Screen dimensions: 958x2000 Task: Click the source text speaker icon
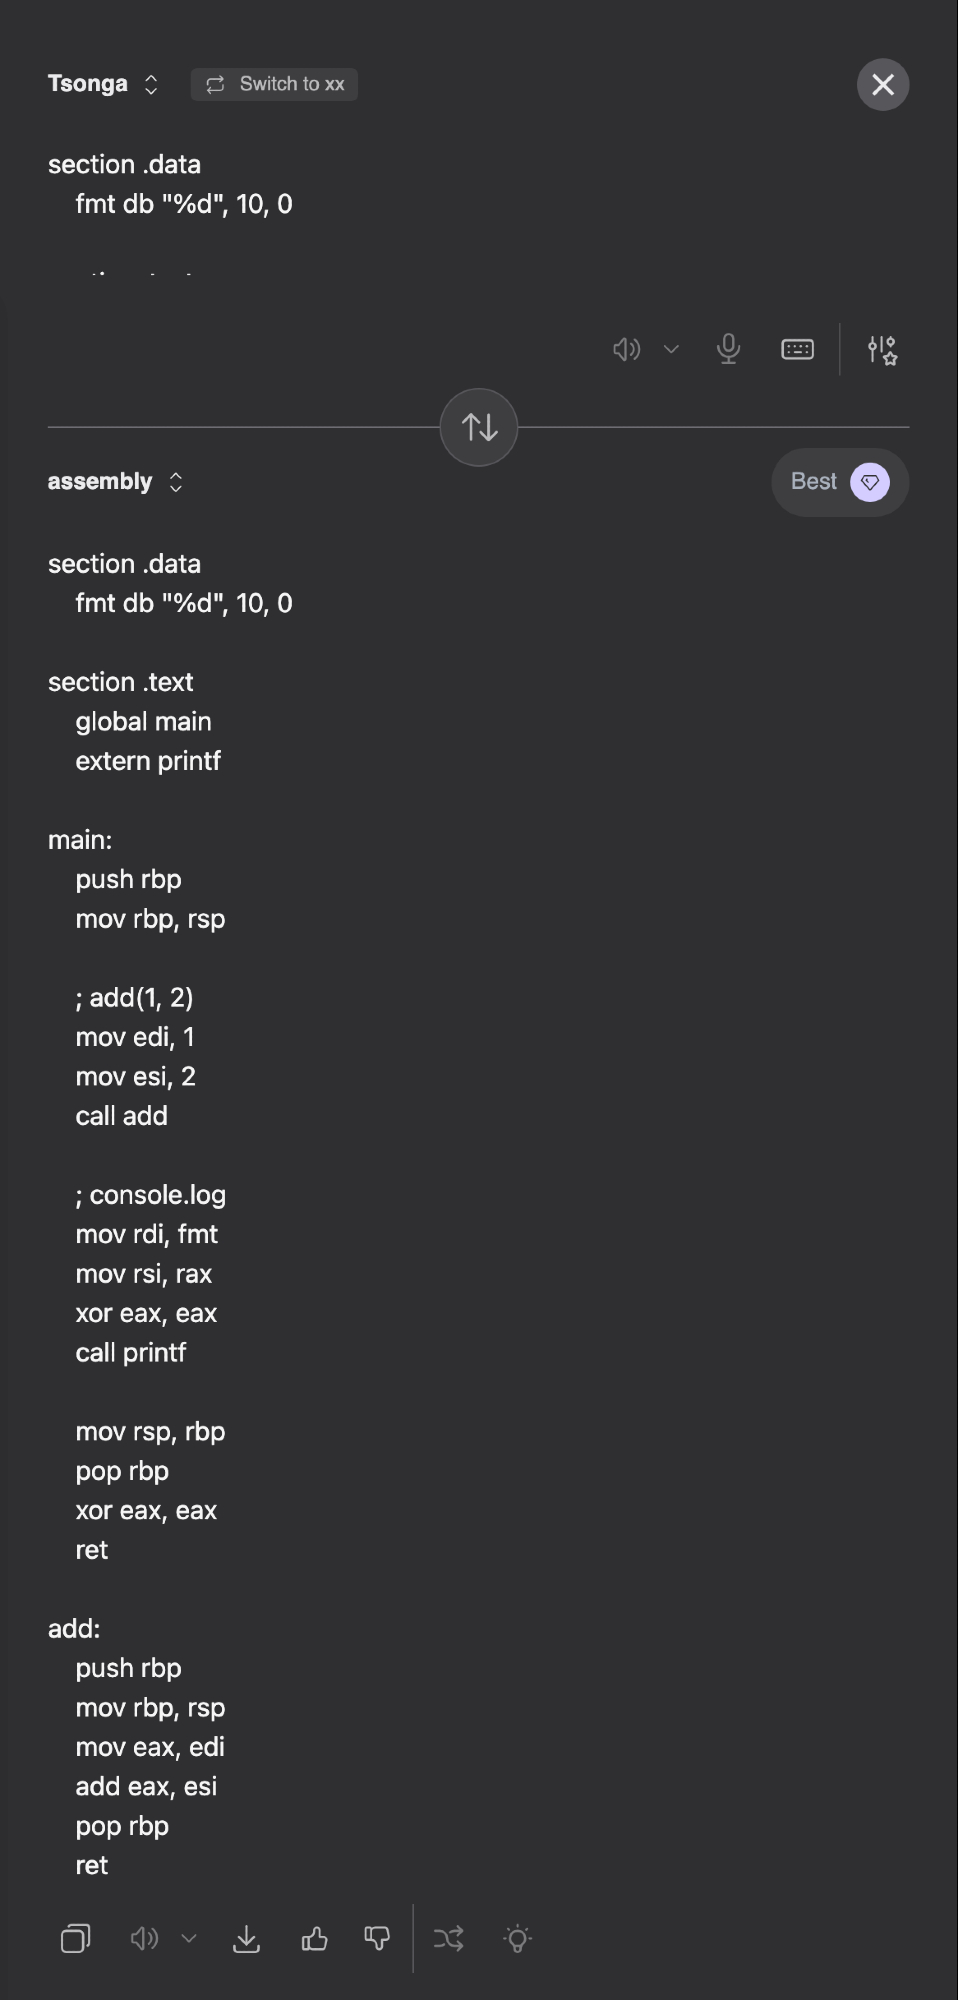(626, 349)
